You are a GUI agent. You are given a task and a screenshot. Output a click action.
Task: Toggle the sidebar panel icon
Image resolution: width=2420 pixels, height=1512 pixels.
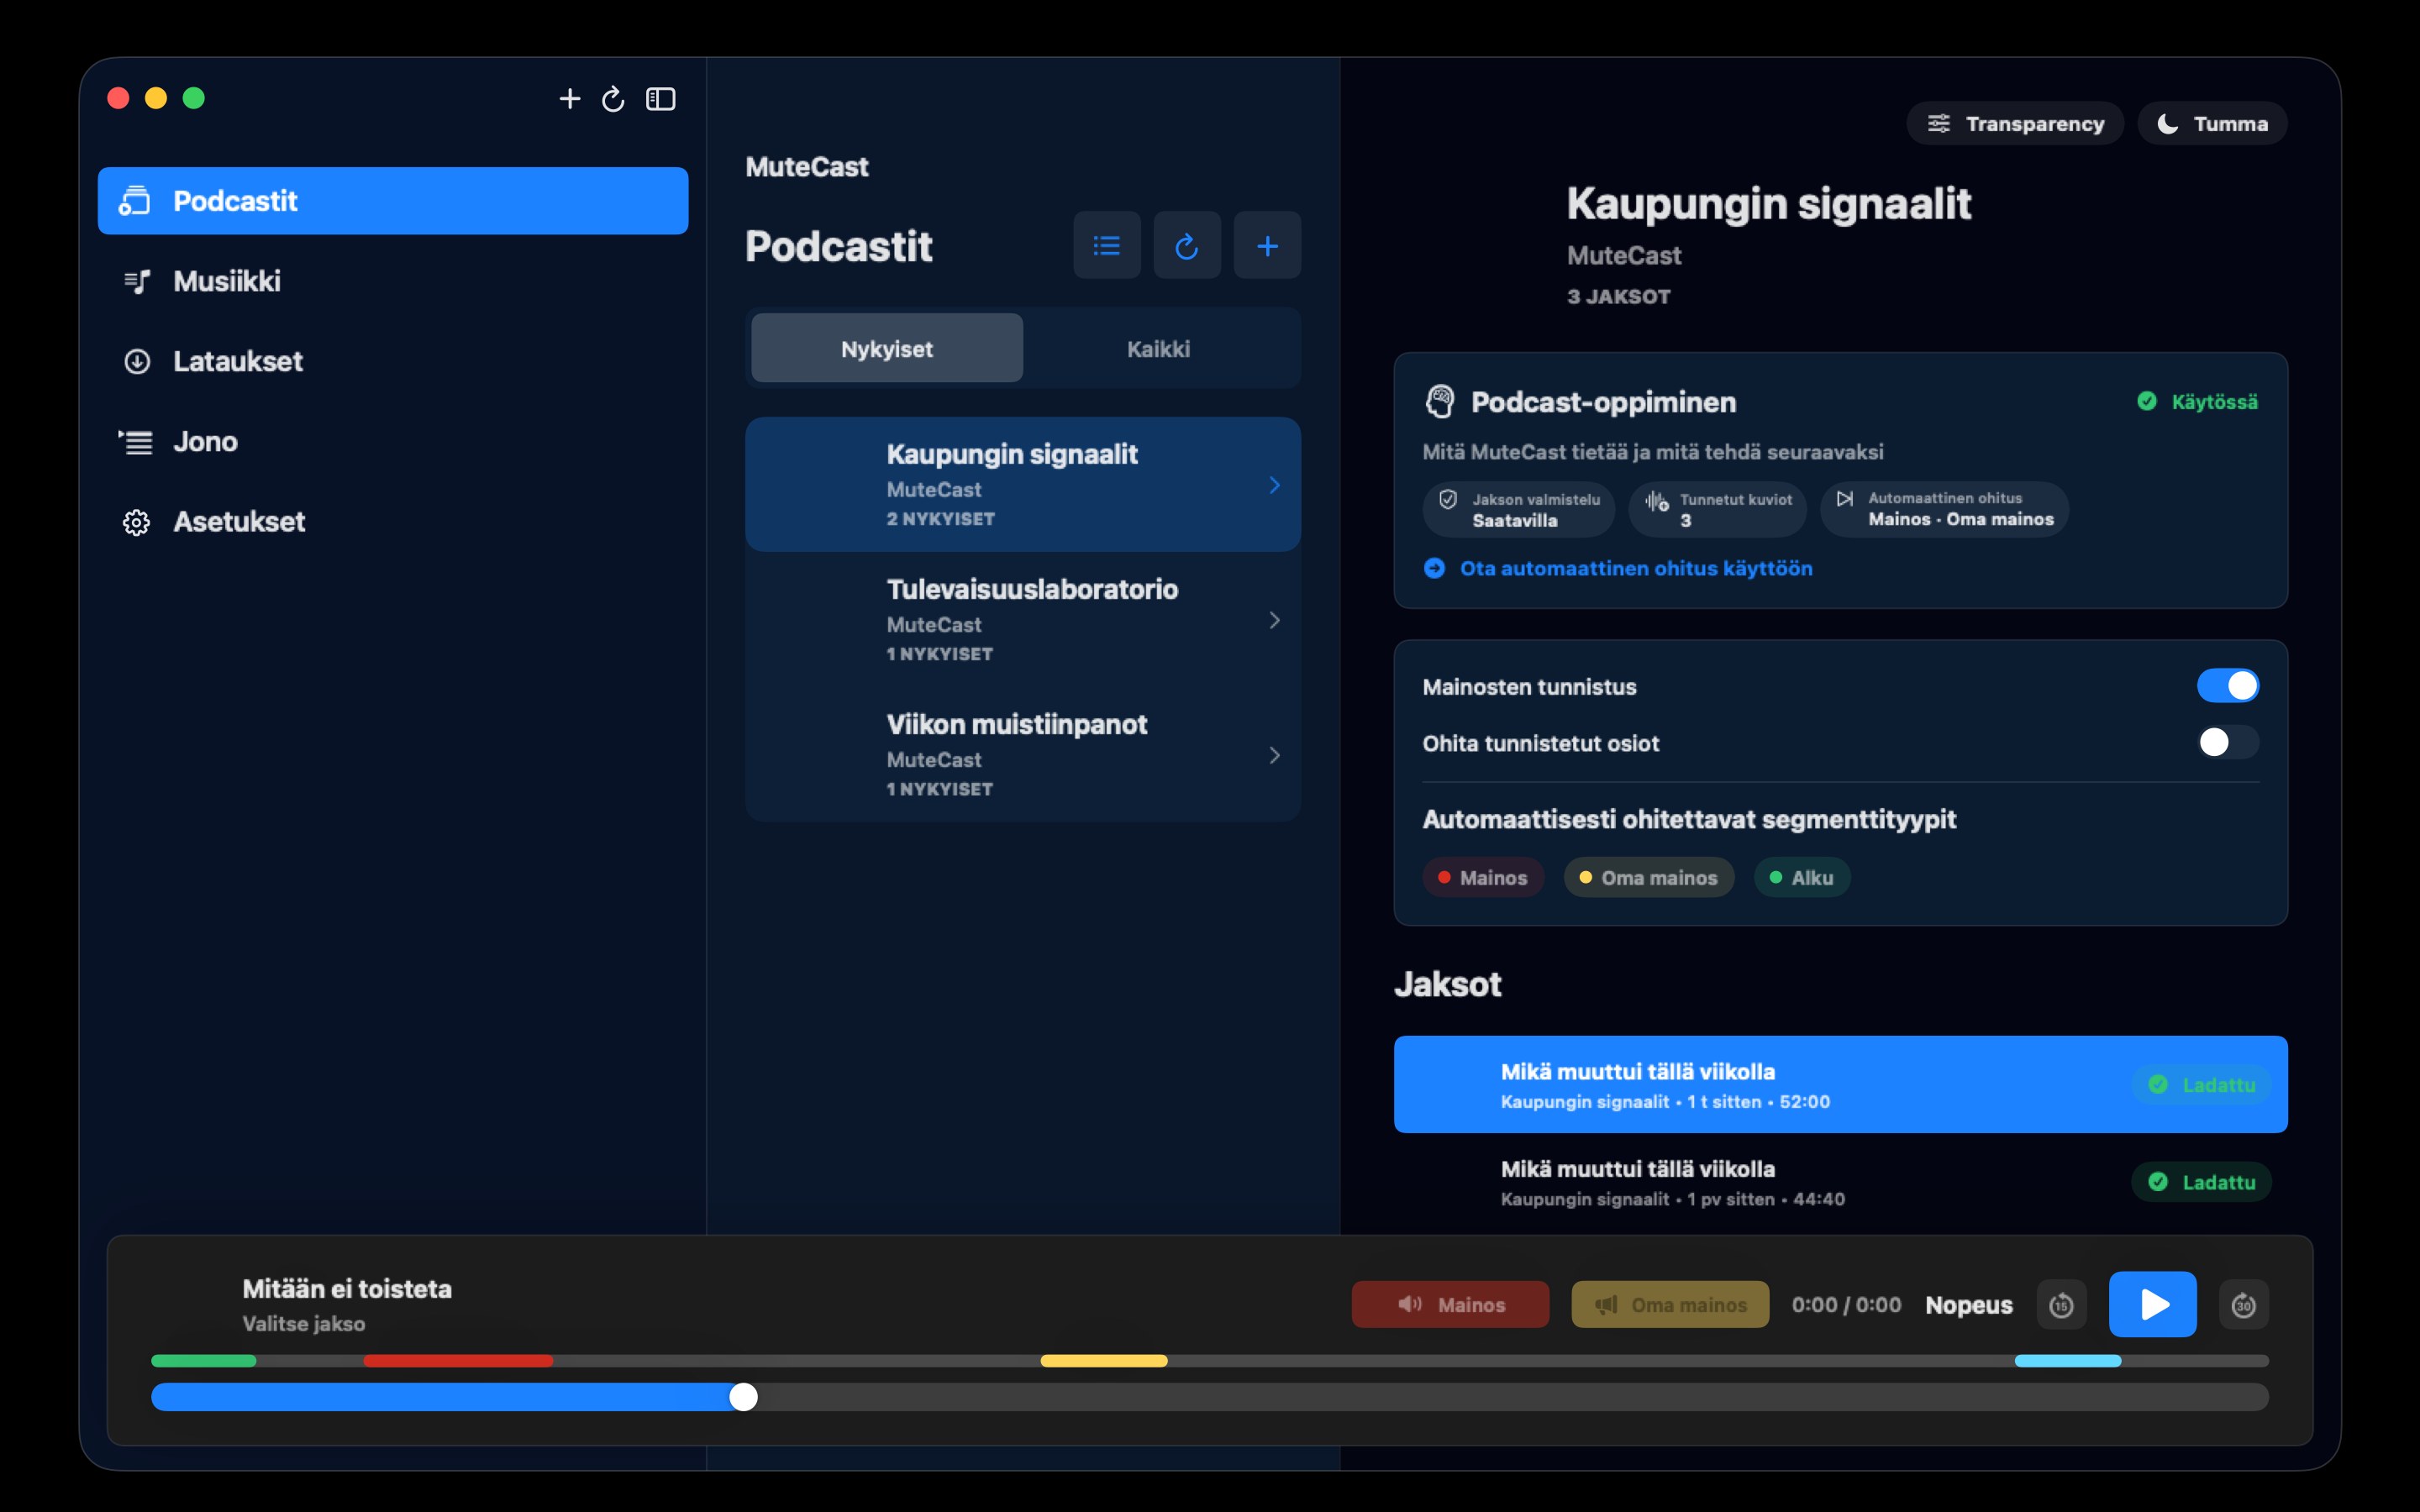click(x=661, y=99)
